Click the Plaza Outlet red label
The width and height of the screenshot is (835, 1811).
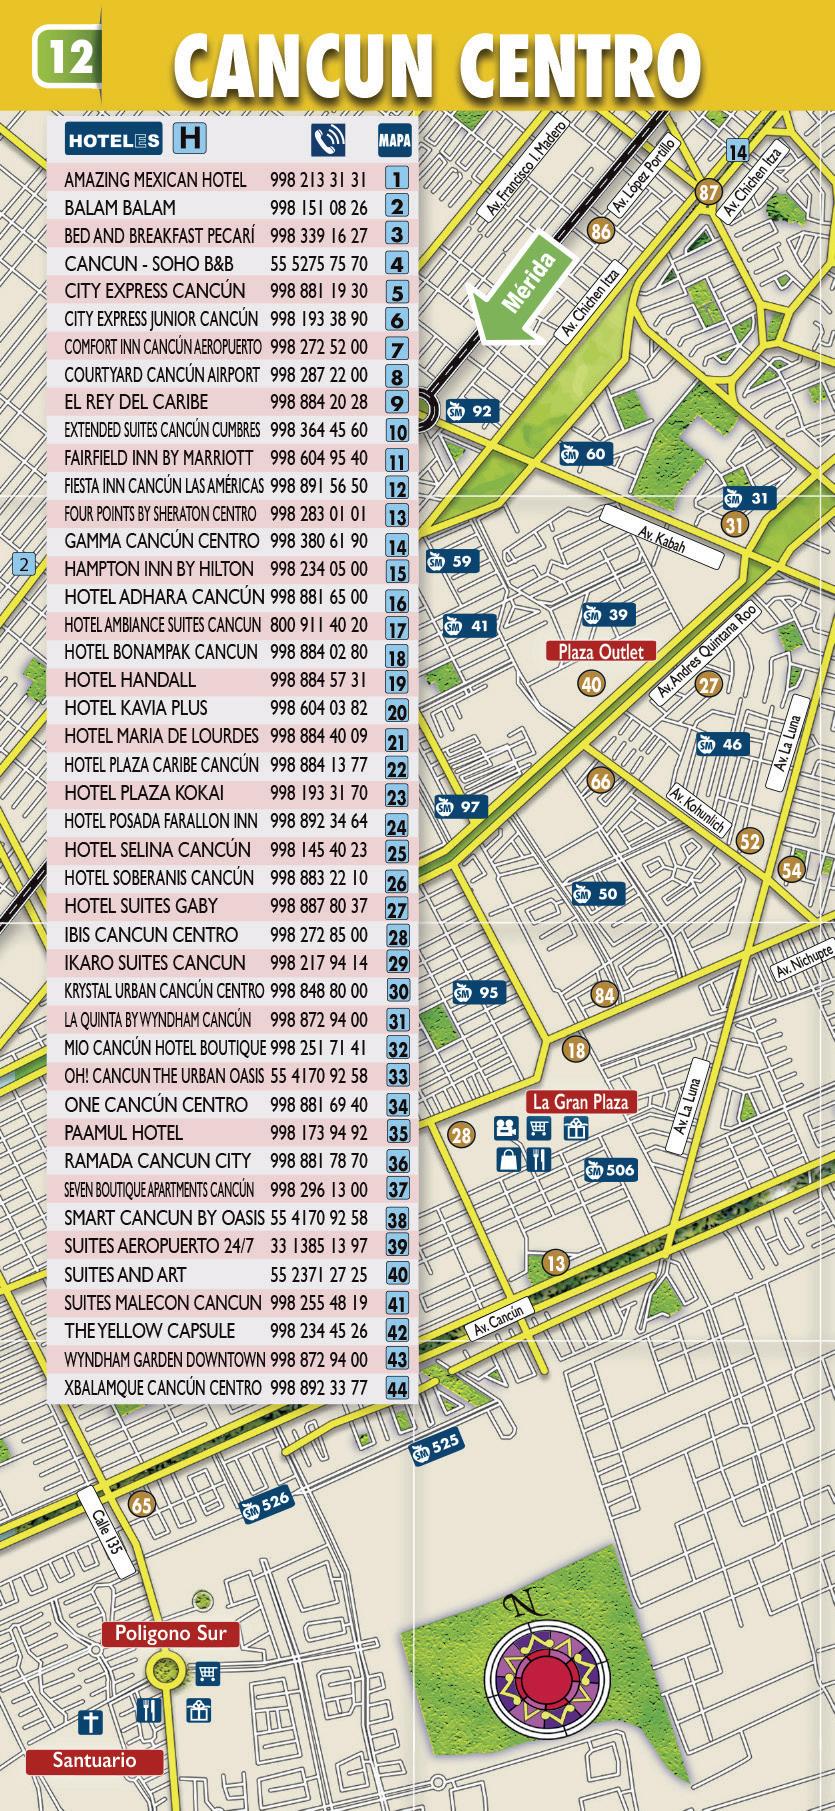[x=601, y=652]
